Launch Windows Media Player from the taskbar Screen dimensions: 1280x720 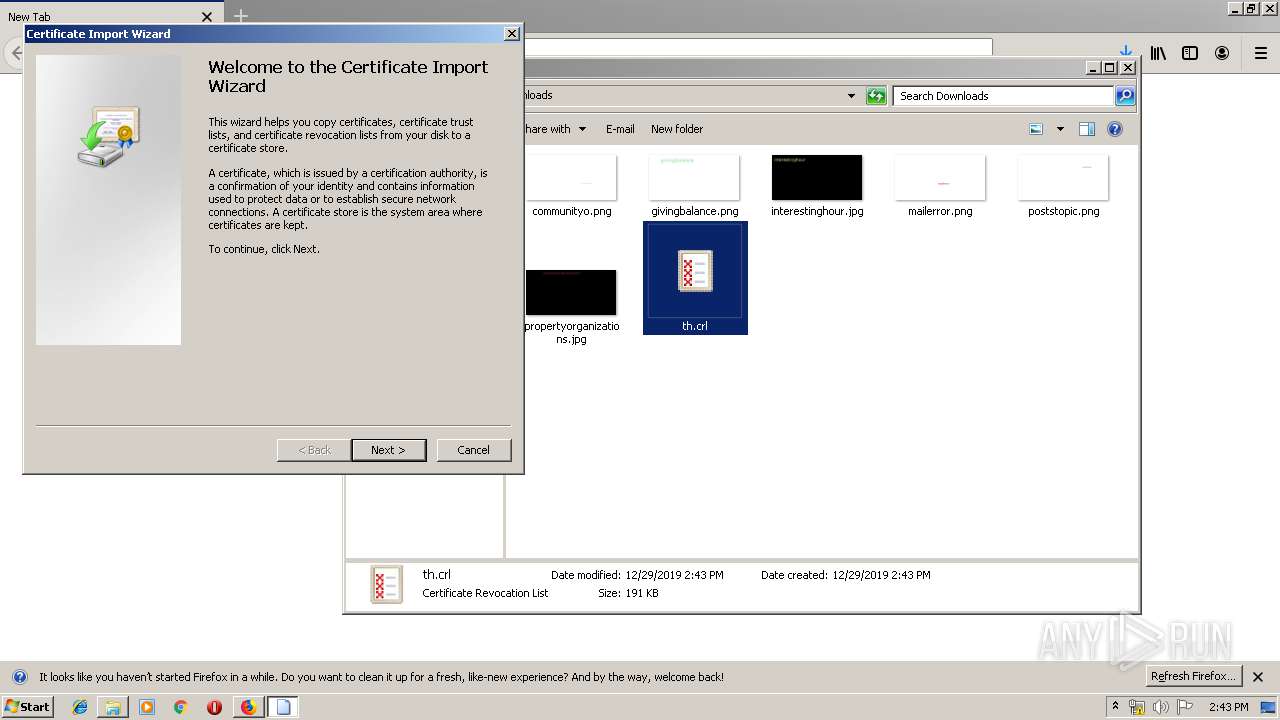pyautogui.click(x=147, y=707)
